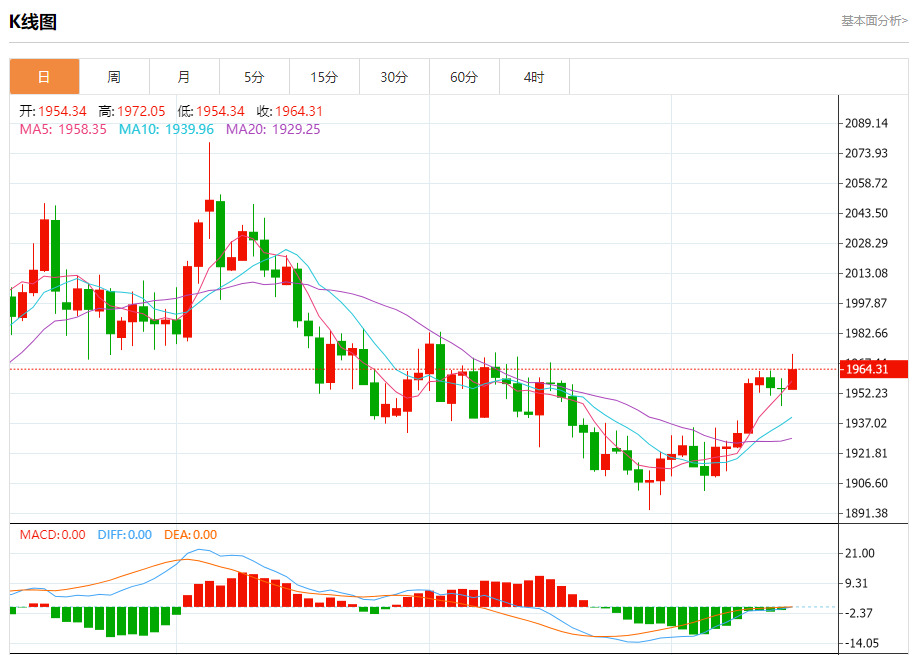Click the 9.31 MACD axis label

[x=857, y=584]
